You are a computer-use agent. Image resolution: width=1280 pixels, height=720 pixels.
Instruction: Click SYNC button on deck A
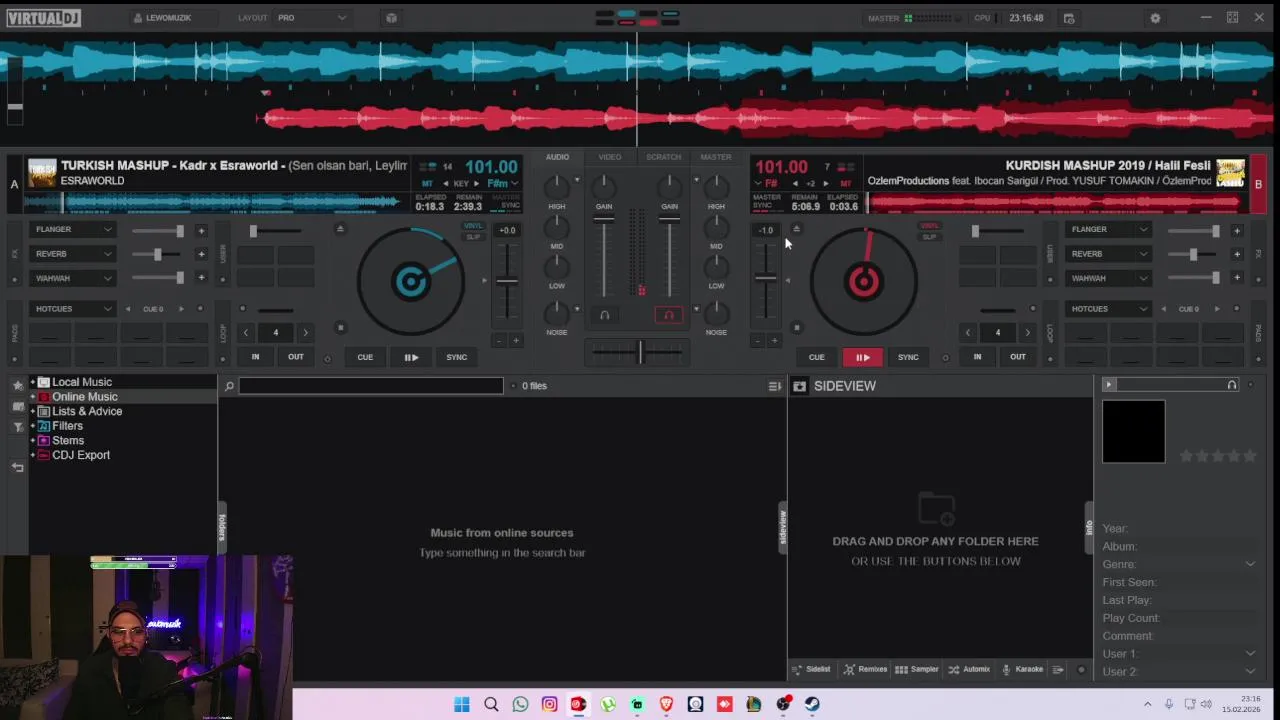point(456,357)
